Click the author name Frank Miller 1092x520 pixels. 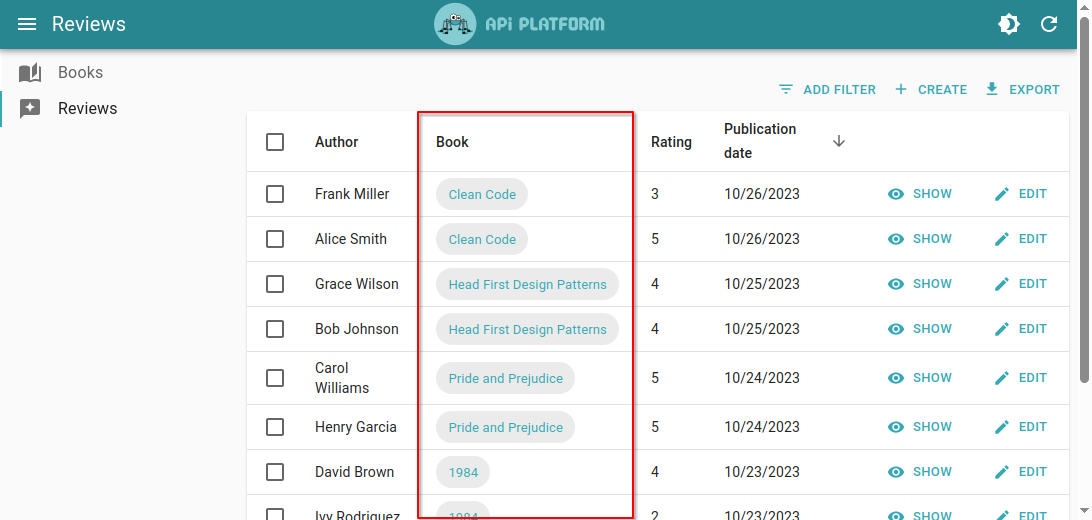[352, 194]
